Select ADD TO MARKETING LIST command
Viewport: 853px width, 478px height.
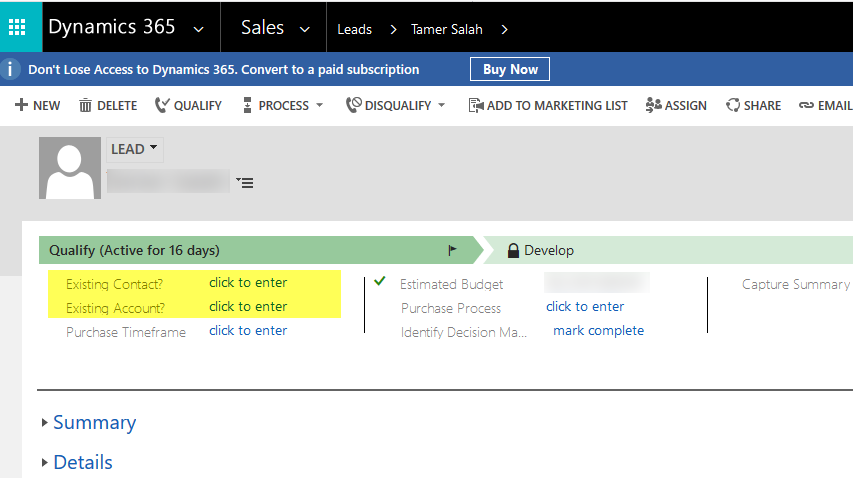coord(557,105)
